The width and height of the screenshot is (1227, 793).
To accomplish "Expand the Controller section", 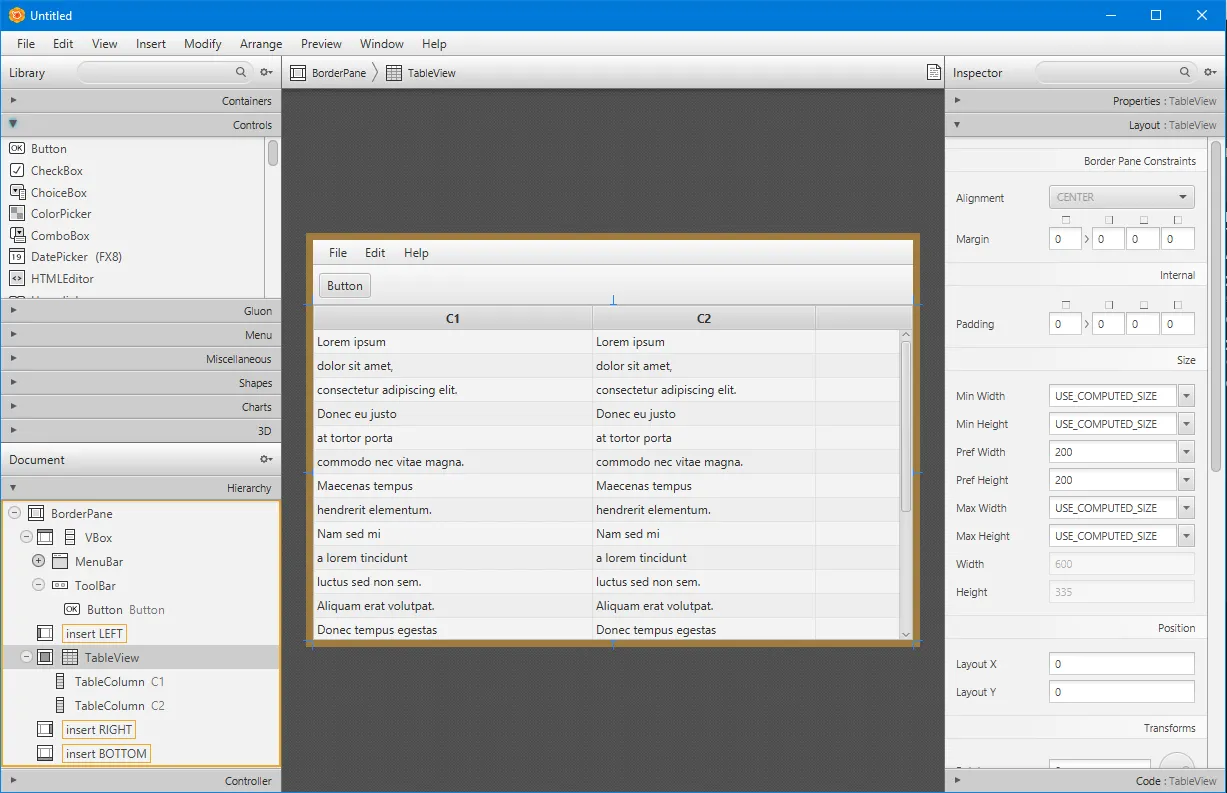I will pyautogui.click(x=140, y=781).
